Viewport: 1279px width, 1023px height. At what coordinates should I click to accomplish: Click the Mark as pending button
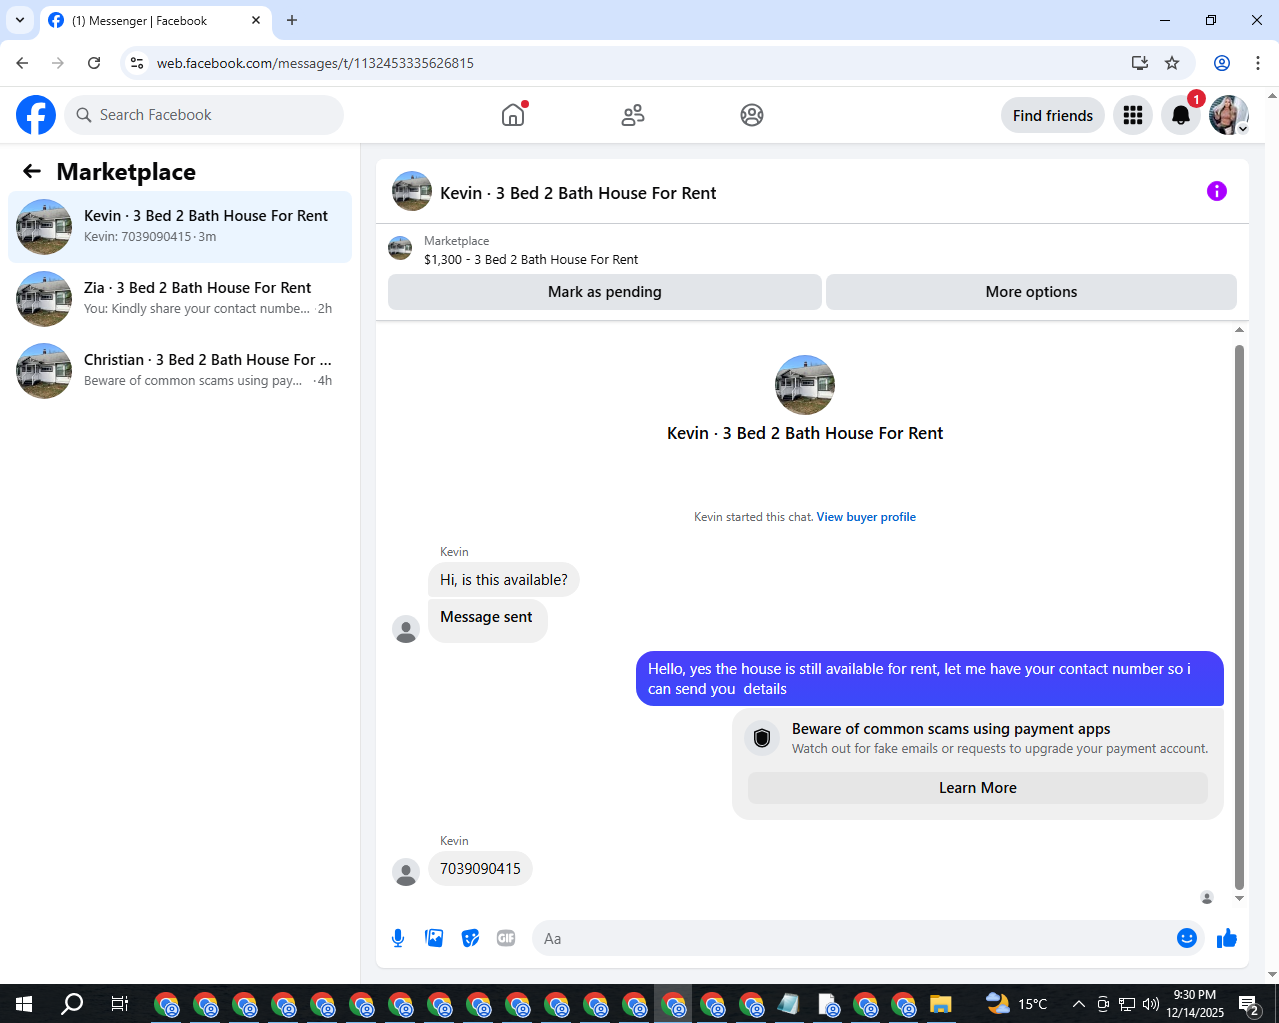tap(605, 292)
